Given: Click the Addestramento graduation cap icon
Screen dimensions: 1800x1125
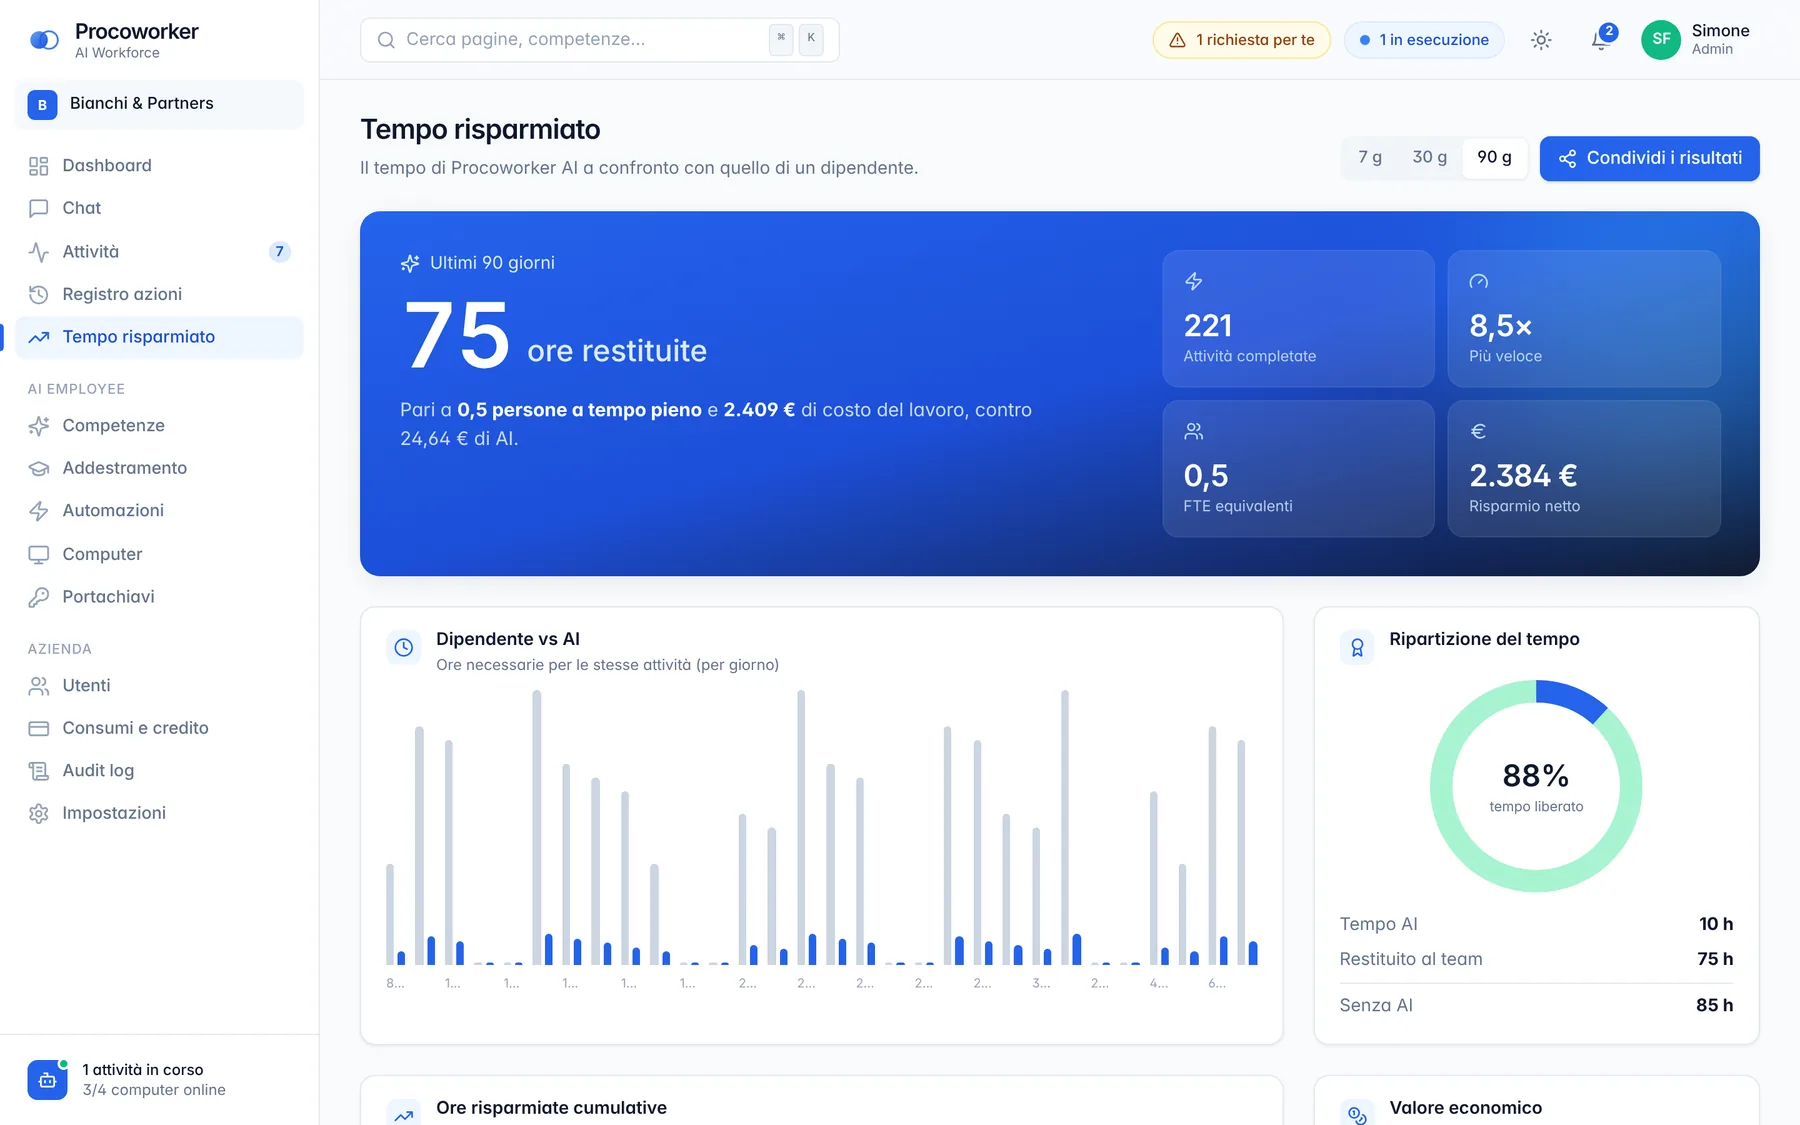Looking at the screenshot, I should click(x=39, y=468).
